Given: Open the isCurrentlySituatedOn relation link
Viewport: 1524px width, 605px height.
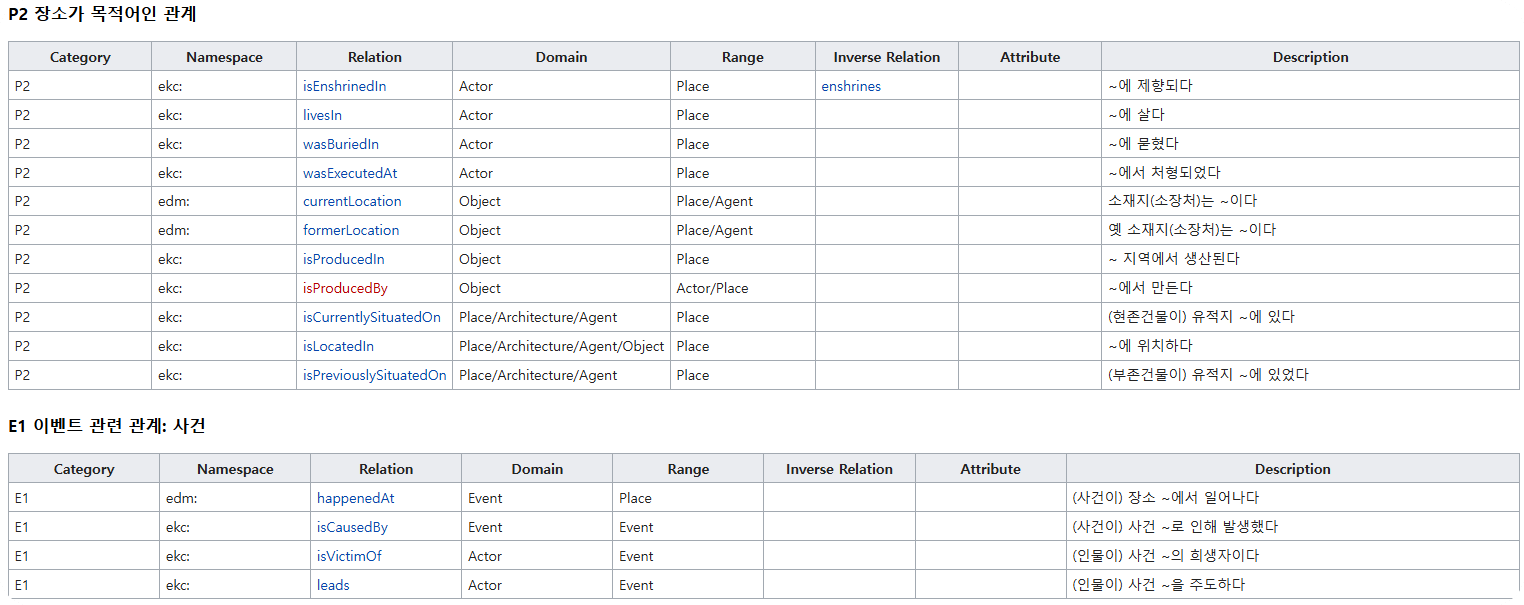Looking at the screenshot, I should 371,317.
